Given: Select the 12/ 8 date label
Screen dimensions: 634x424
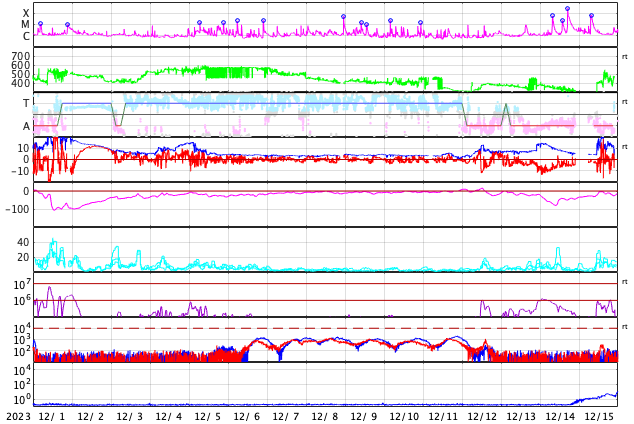Looking at the screenshot, I should pos(325,416).
